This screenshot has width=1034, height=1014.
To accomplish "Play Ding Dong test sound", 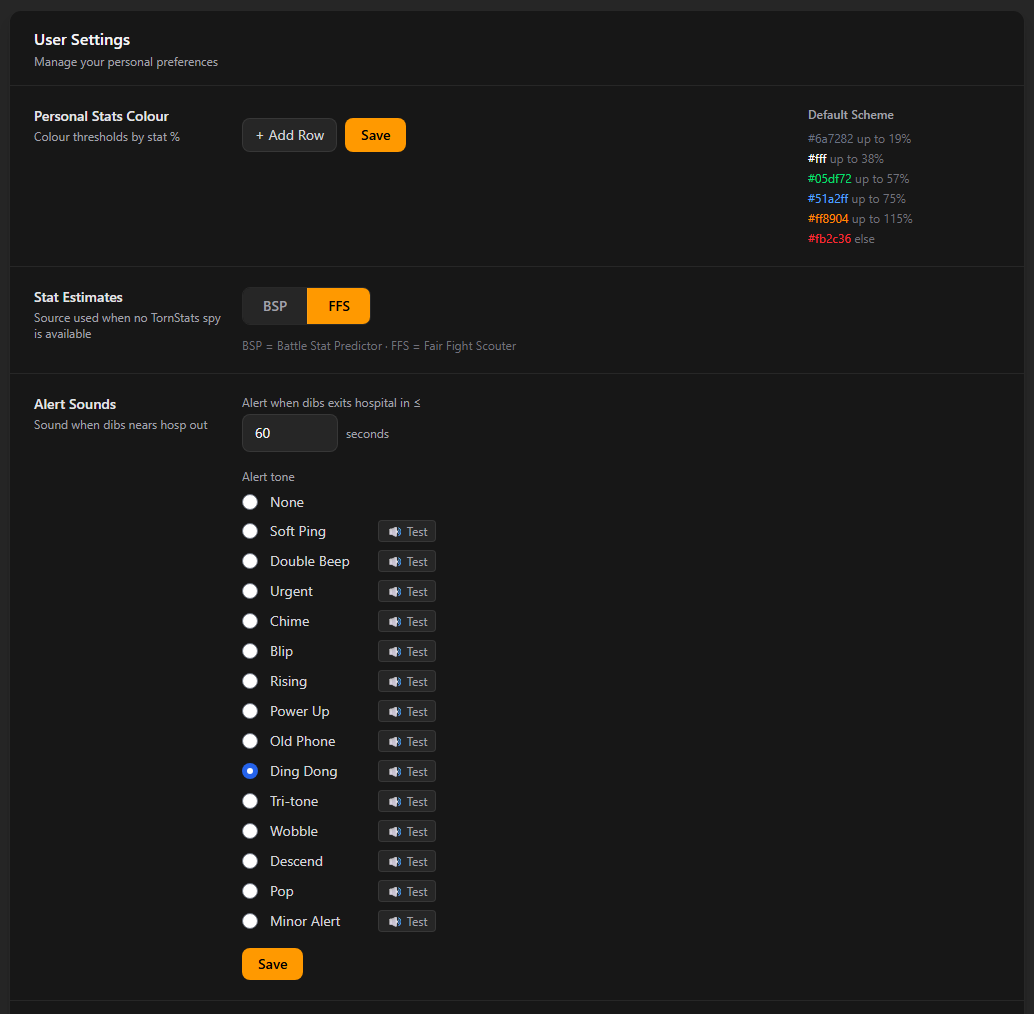I will [407, 771].
